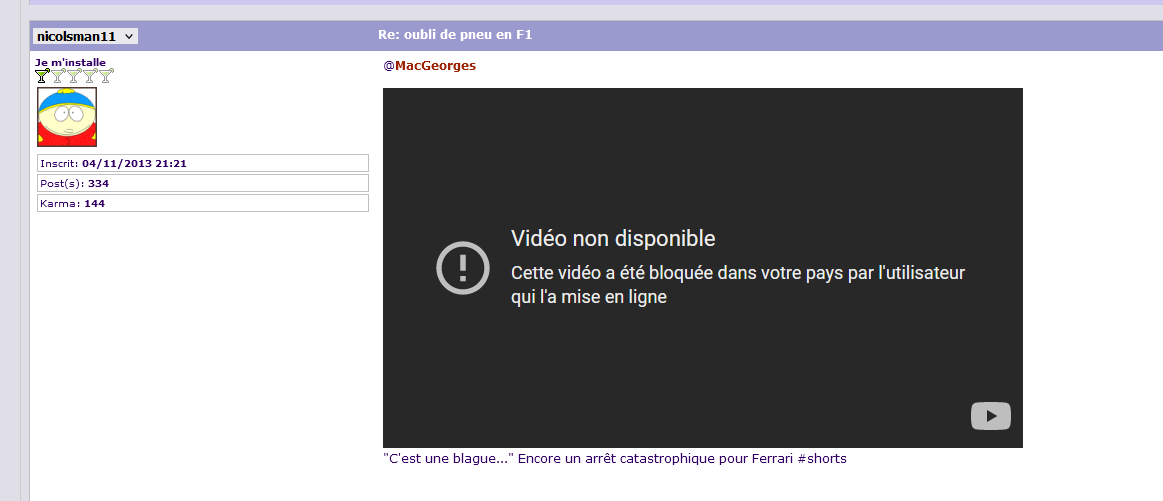The image size is (1163, 501).
Task: Click the last cocktail glass rank icon
Action: pyautogui.click(x=106, y=76)
